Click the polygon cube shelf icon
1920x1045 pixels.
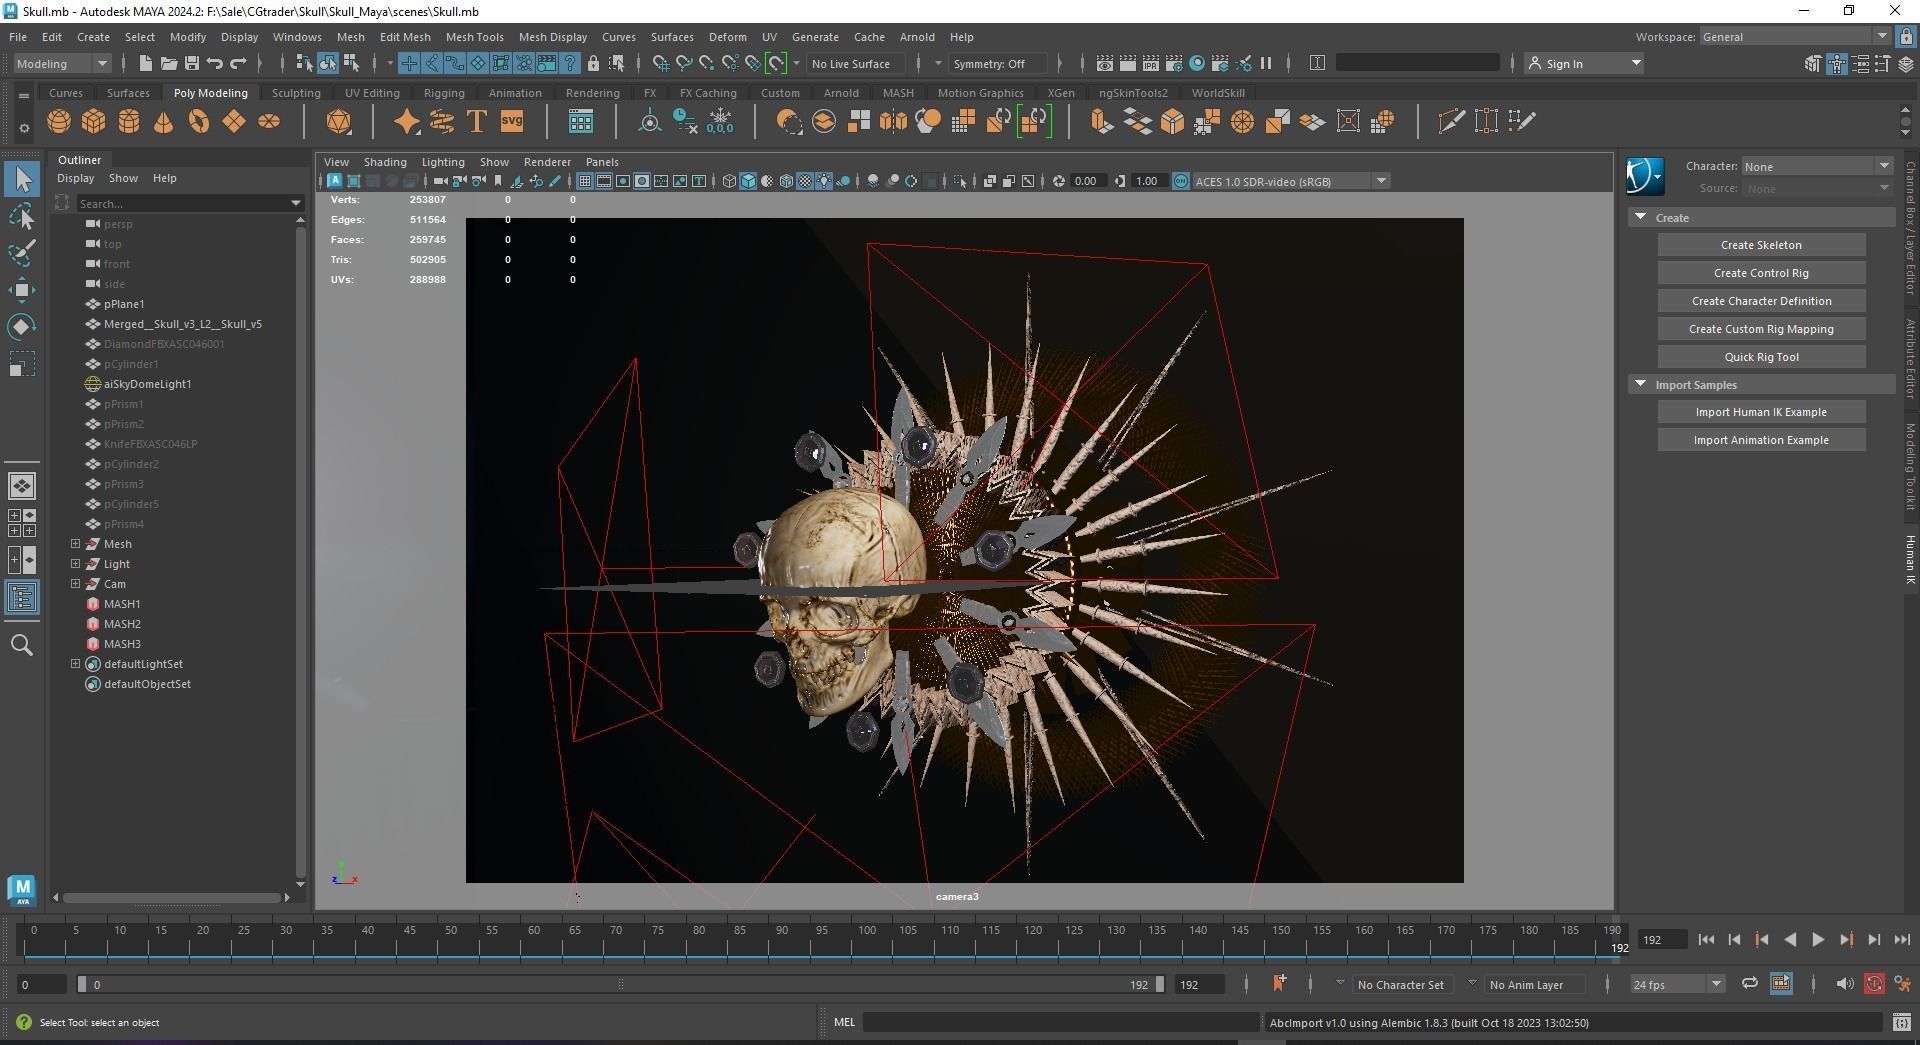click(94, 122)
